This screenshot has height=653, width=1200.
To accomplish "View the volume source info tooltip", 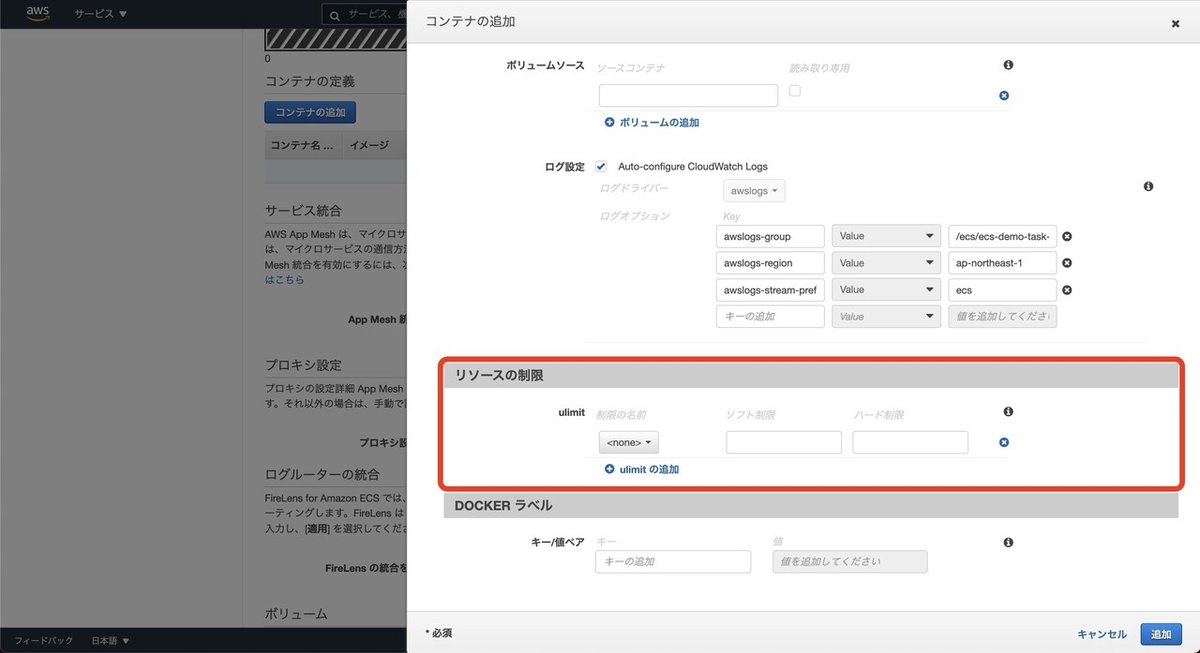I will (x=1008, y=64).
